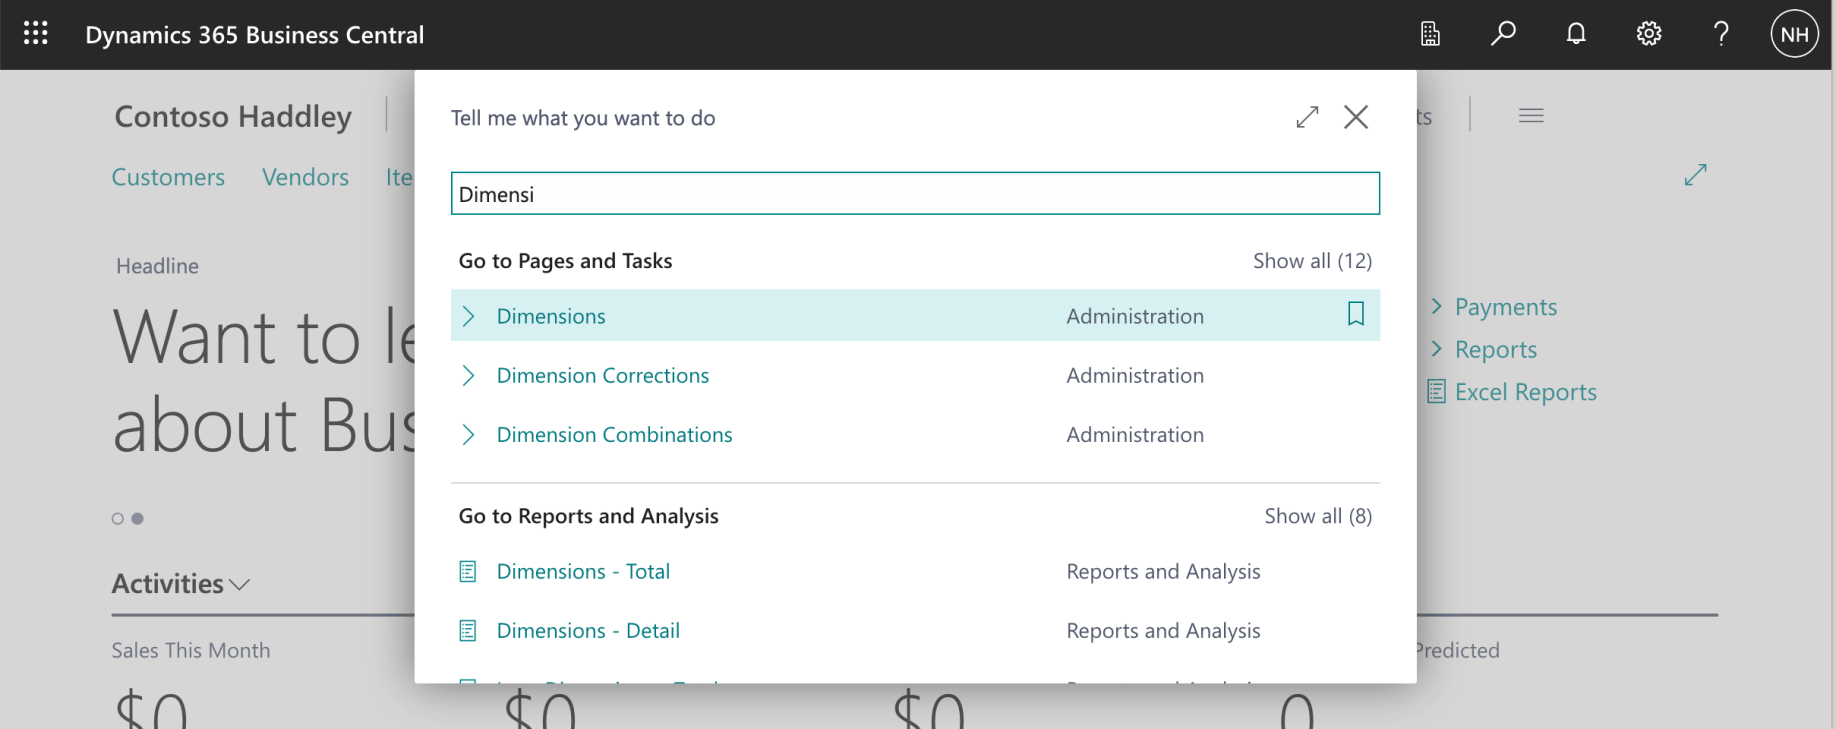Expand the Payments menu group
The height and width of the screenshot is (729, 1836).
1505,307
